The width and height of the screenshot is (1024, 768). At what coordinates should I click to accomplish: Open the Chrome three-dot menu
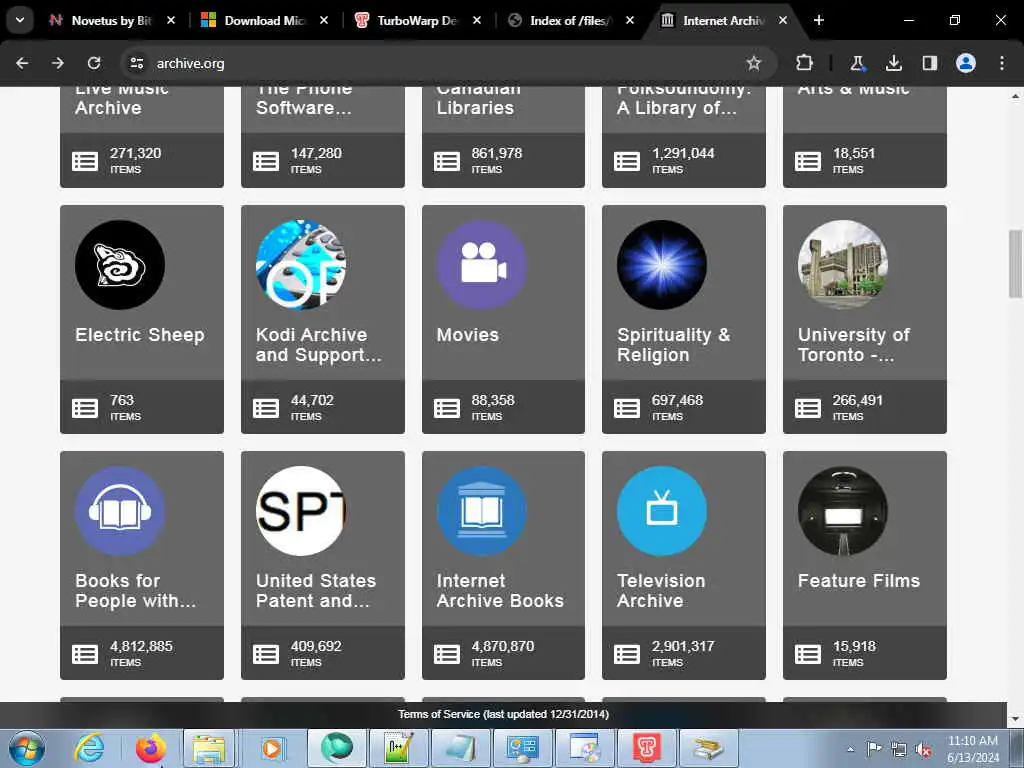click(x=1002, y=63)
